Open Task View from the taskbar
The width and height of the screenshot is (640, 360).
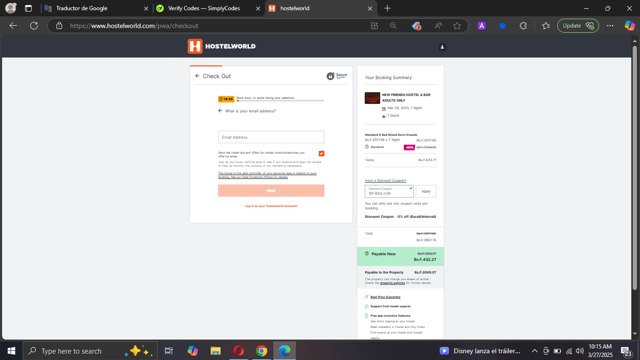pos(169,351)
